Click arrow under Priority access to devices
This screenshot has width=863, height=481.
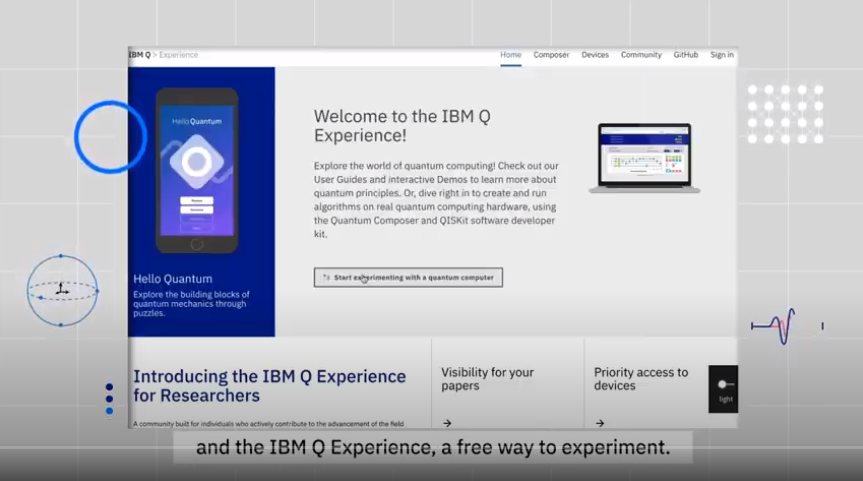(x=600, y=423)
